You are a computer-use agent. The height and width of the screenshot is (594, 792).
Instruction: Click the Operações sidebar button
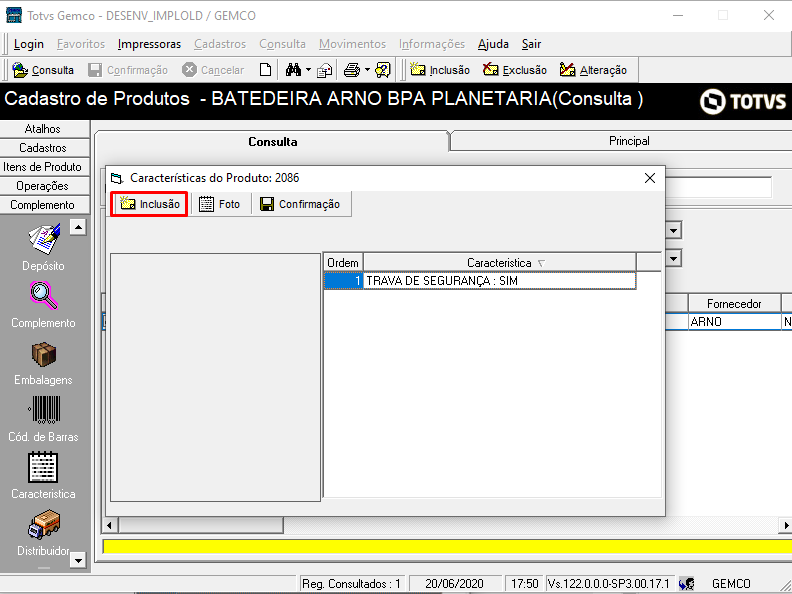pos(43,185)
